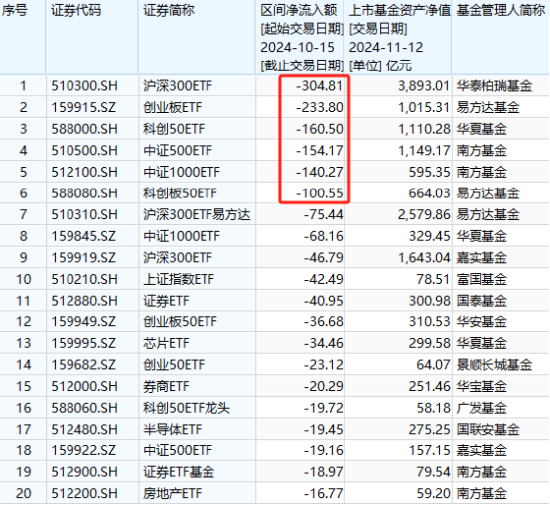This screenshot has width=550, height=505.
Task: Click fund manager 广发基金
Action: [482, 408]
